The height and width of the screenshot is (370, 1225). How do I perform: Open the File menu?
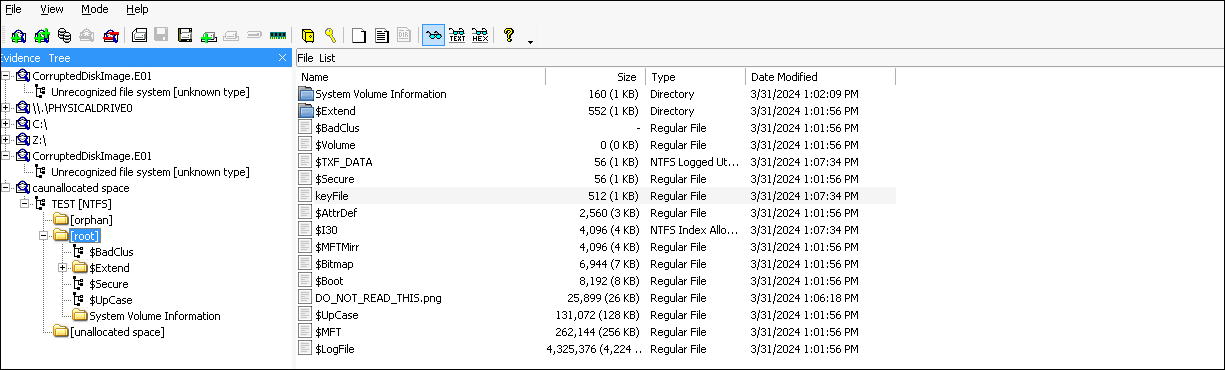(14, 9)
